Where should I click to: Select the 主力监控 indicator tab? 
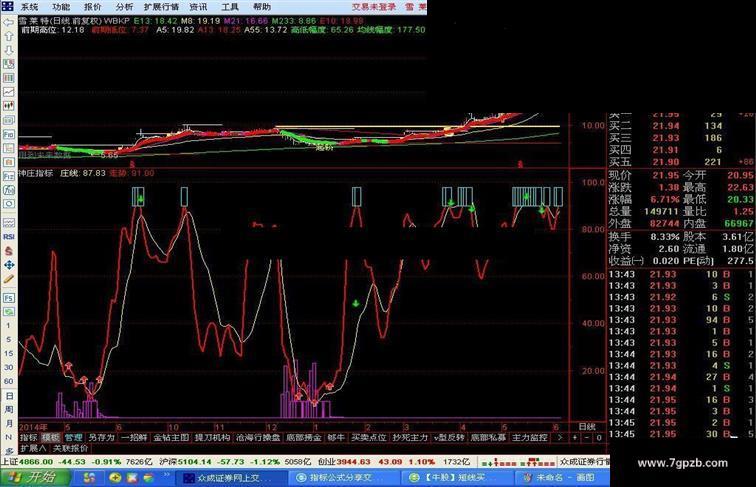[529, 437]
